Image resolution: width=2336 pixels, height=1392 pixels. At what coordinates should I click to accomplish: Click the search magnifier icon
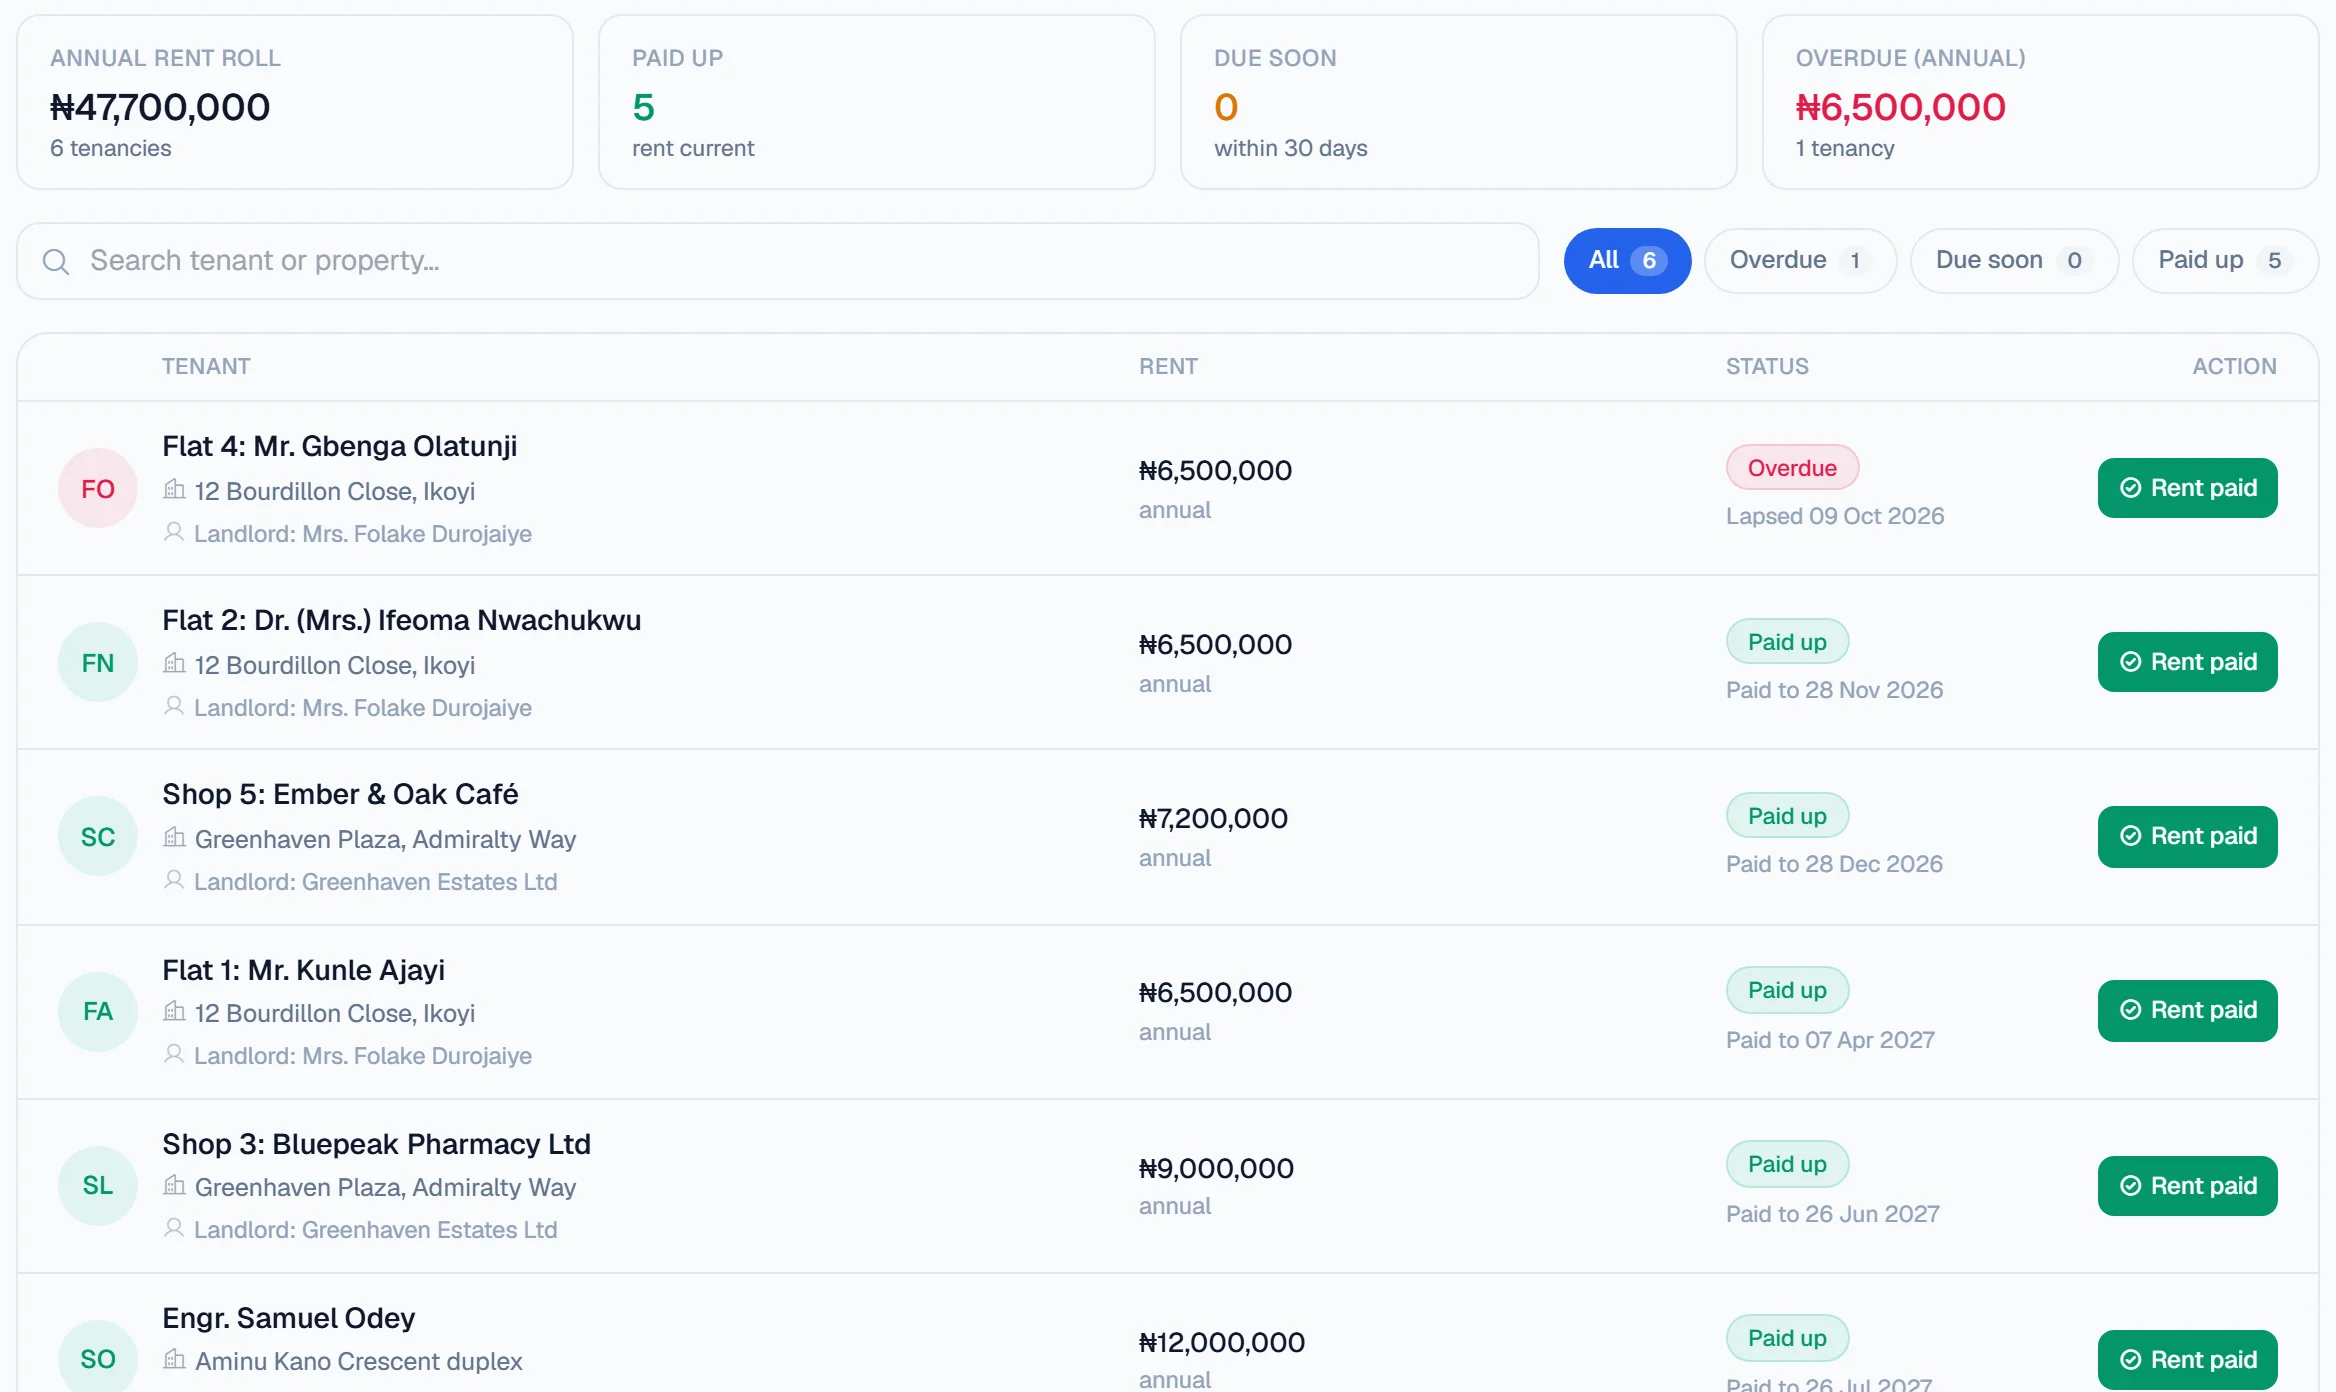56,261
